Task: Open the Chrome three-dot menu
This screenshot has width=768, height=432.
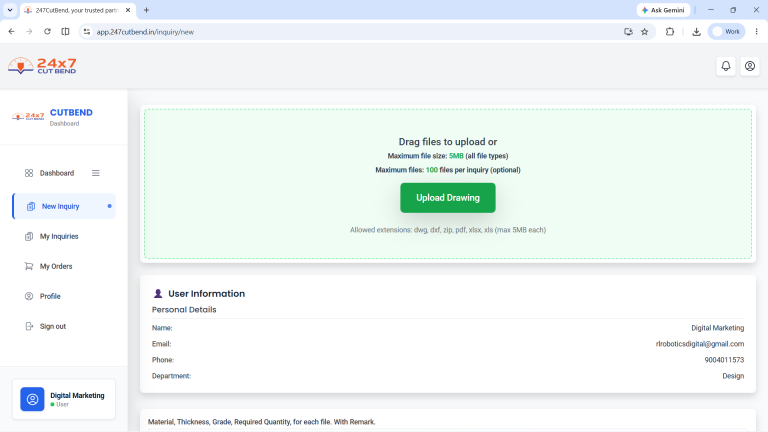Action: (756, 32)
